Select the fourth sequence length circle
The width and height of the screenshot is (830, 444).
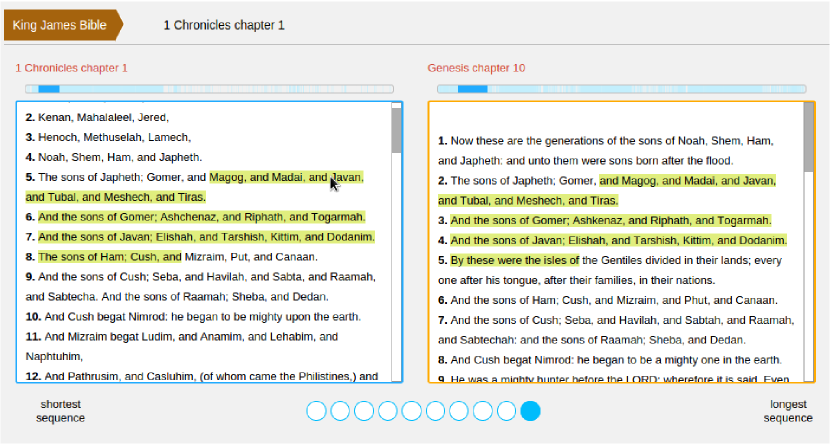[x=387, y=411]
